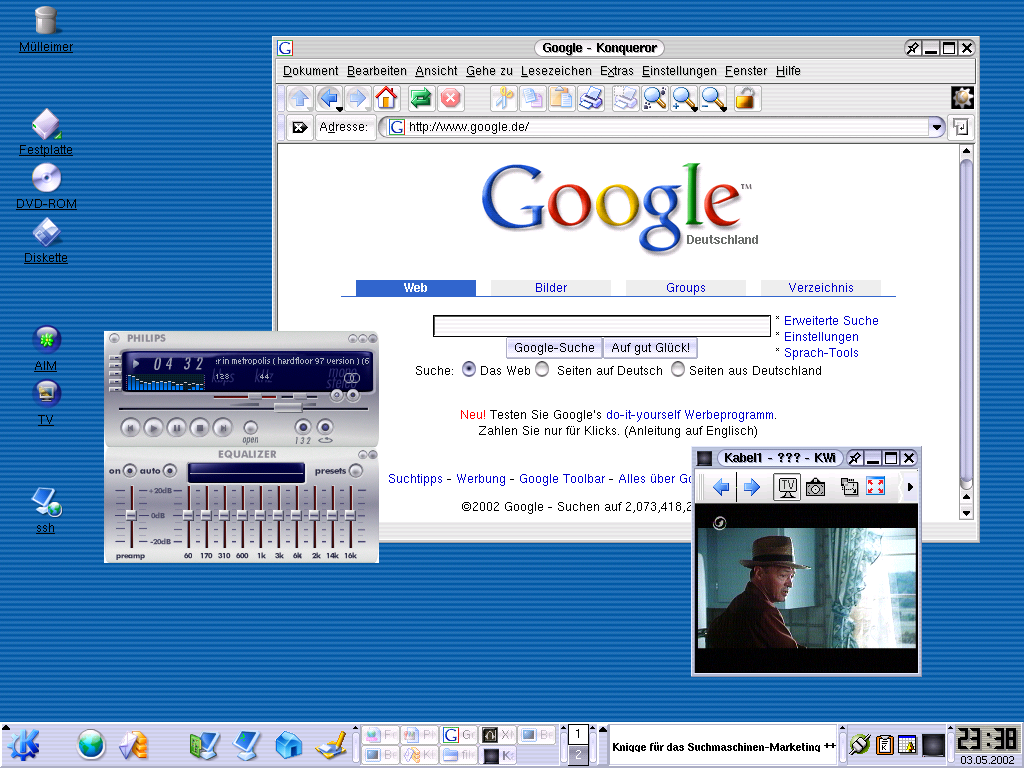
Task: Click the TV monitor icon in Kabel1 window
Action: pyautogui.click(x=787, y=487)
